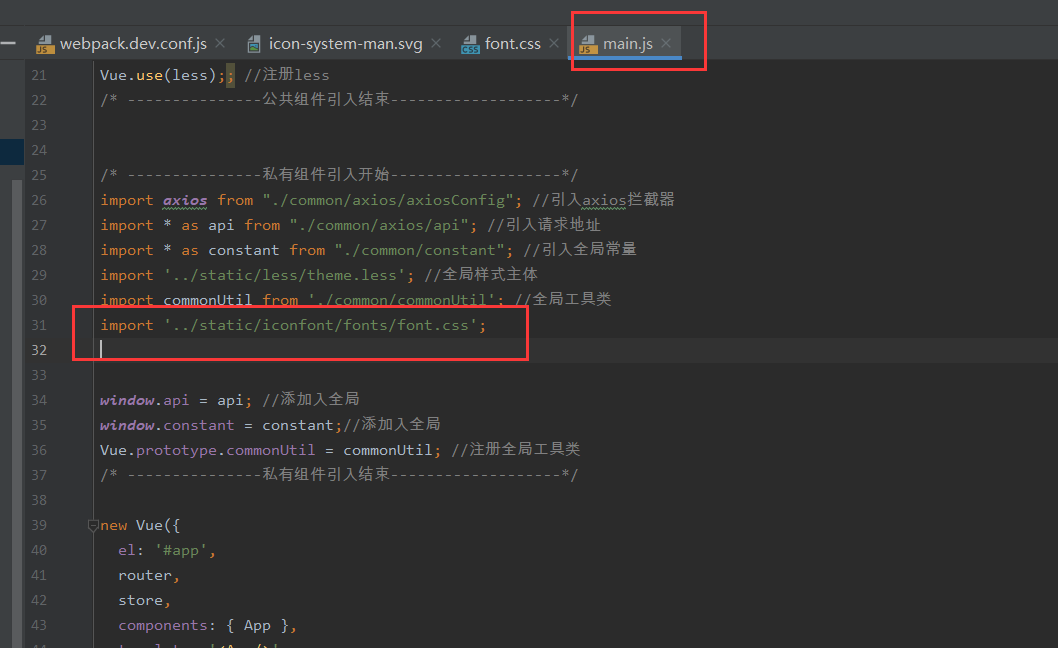
Task: Click the JS icon on webpack.dev.conf.js tab
Action: (44, 43)
